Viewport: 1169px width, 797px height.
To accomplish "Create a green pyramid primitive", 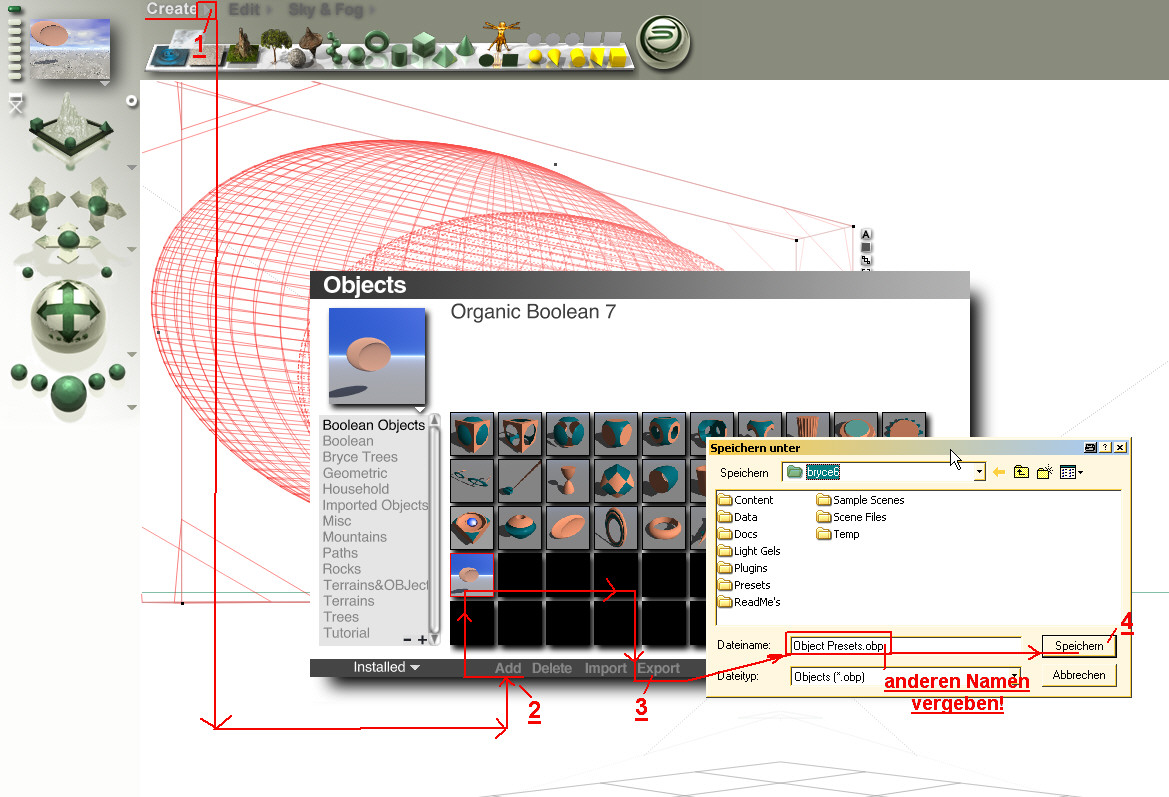I will point(445,56).
